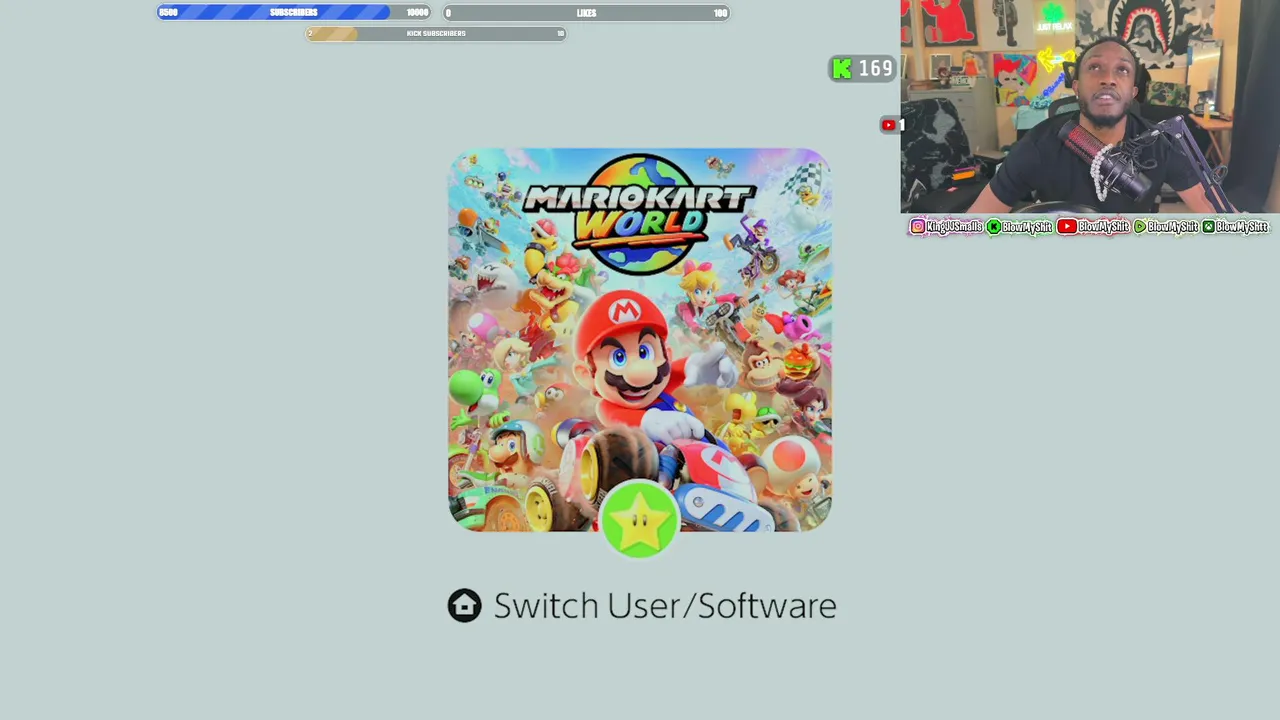Image resolution: width=1280 pixels, height=720 pixels.
Task: Click the Xbox logo in the social bar
Action: pyautogui.click(x=1209, y=227)
